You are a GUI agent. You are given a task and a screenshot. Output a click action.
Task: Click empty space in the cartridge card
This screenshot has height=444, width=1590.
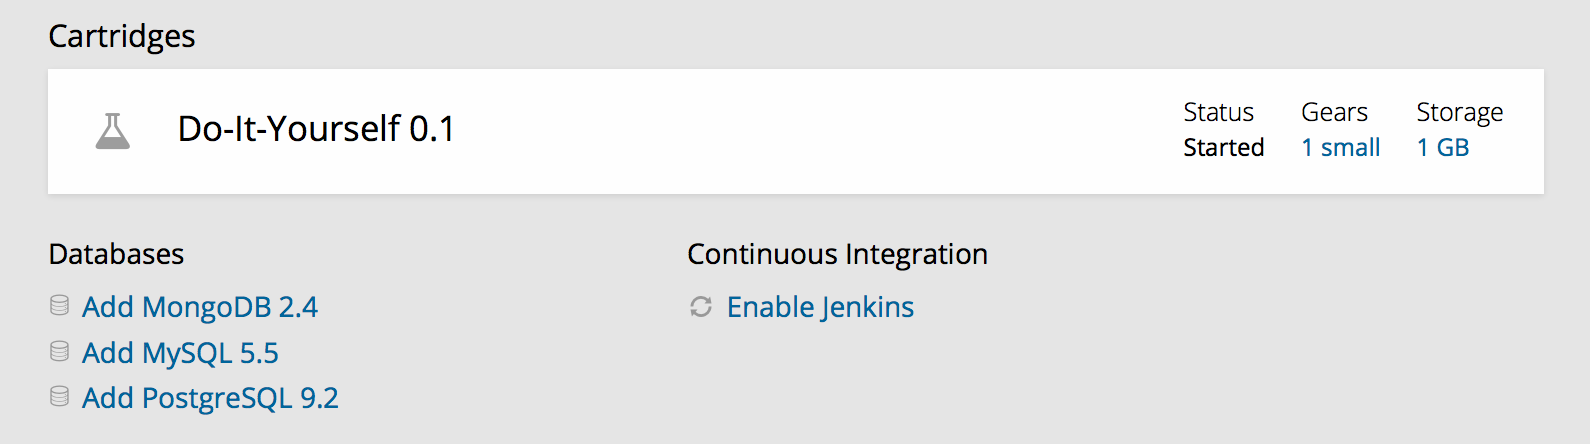(800, 131)
